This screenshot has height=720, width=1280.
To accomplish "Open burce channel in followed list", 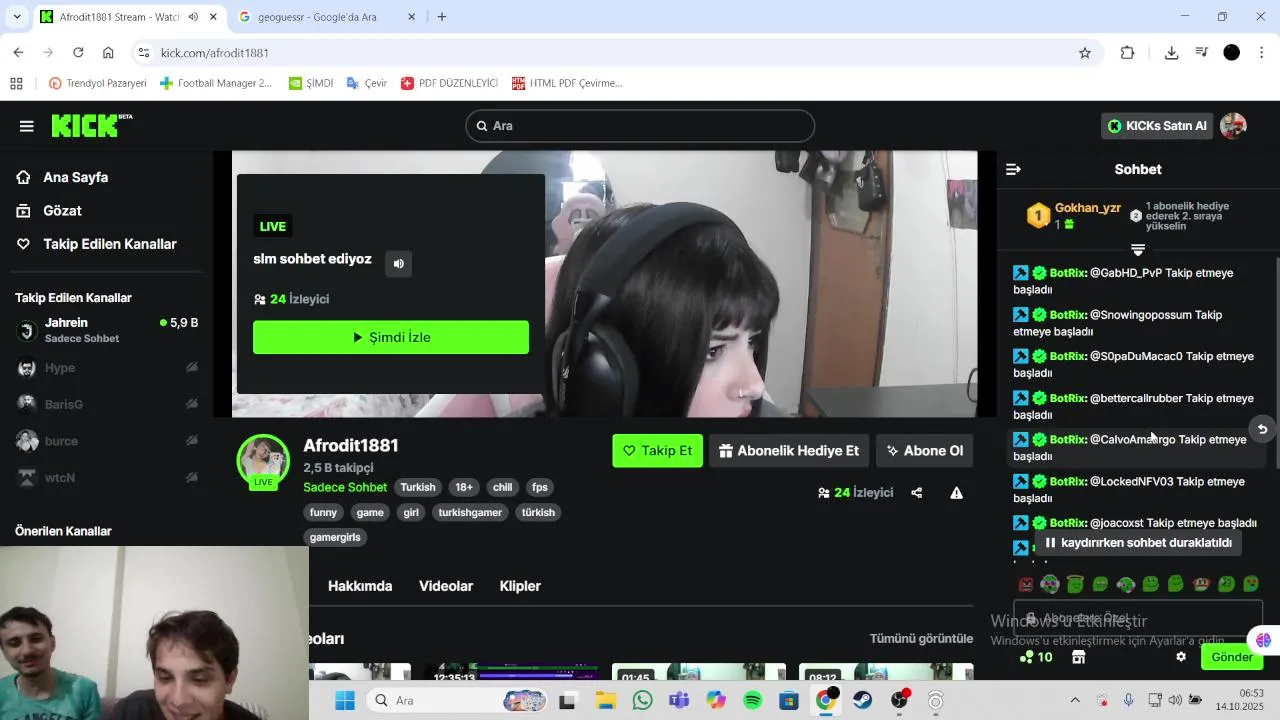I will coord(107,441).
